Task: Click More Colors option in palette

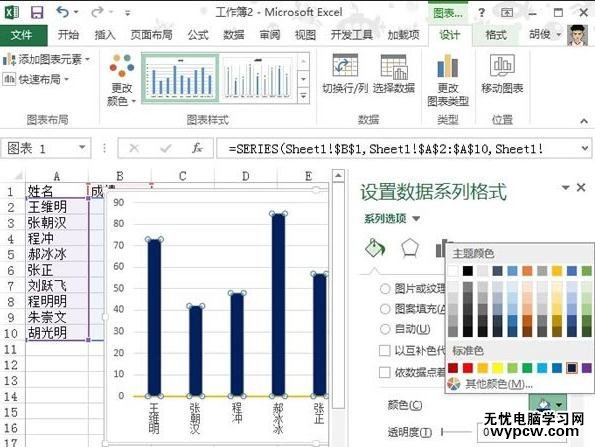Action: click(x=499, y=384)
